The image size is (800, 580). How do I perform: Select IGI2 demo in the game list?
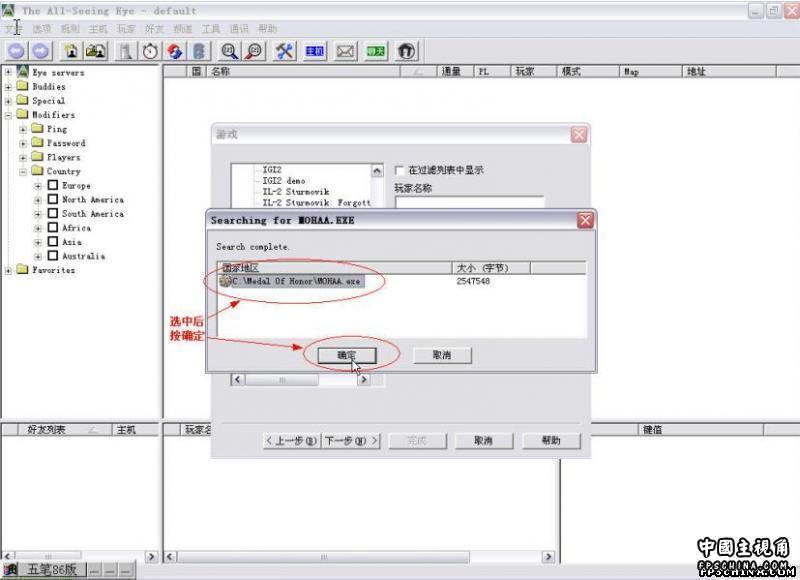pos(284,181)
